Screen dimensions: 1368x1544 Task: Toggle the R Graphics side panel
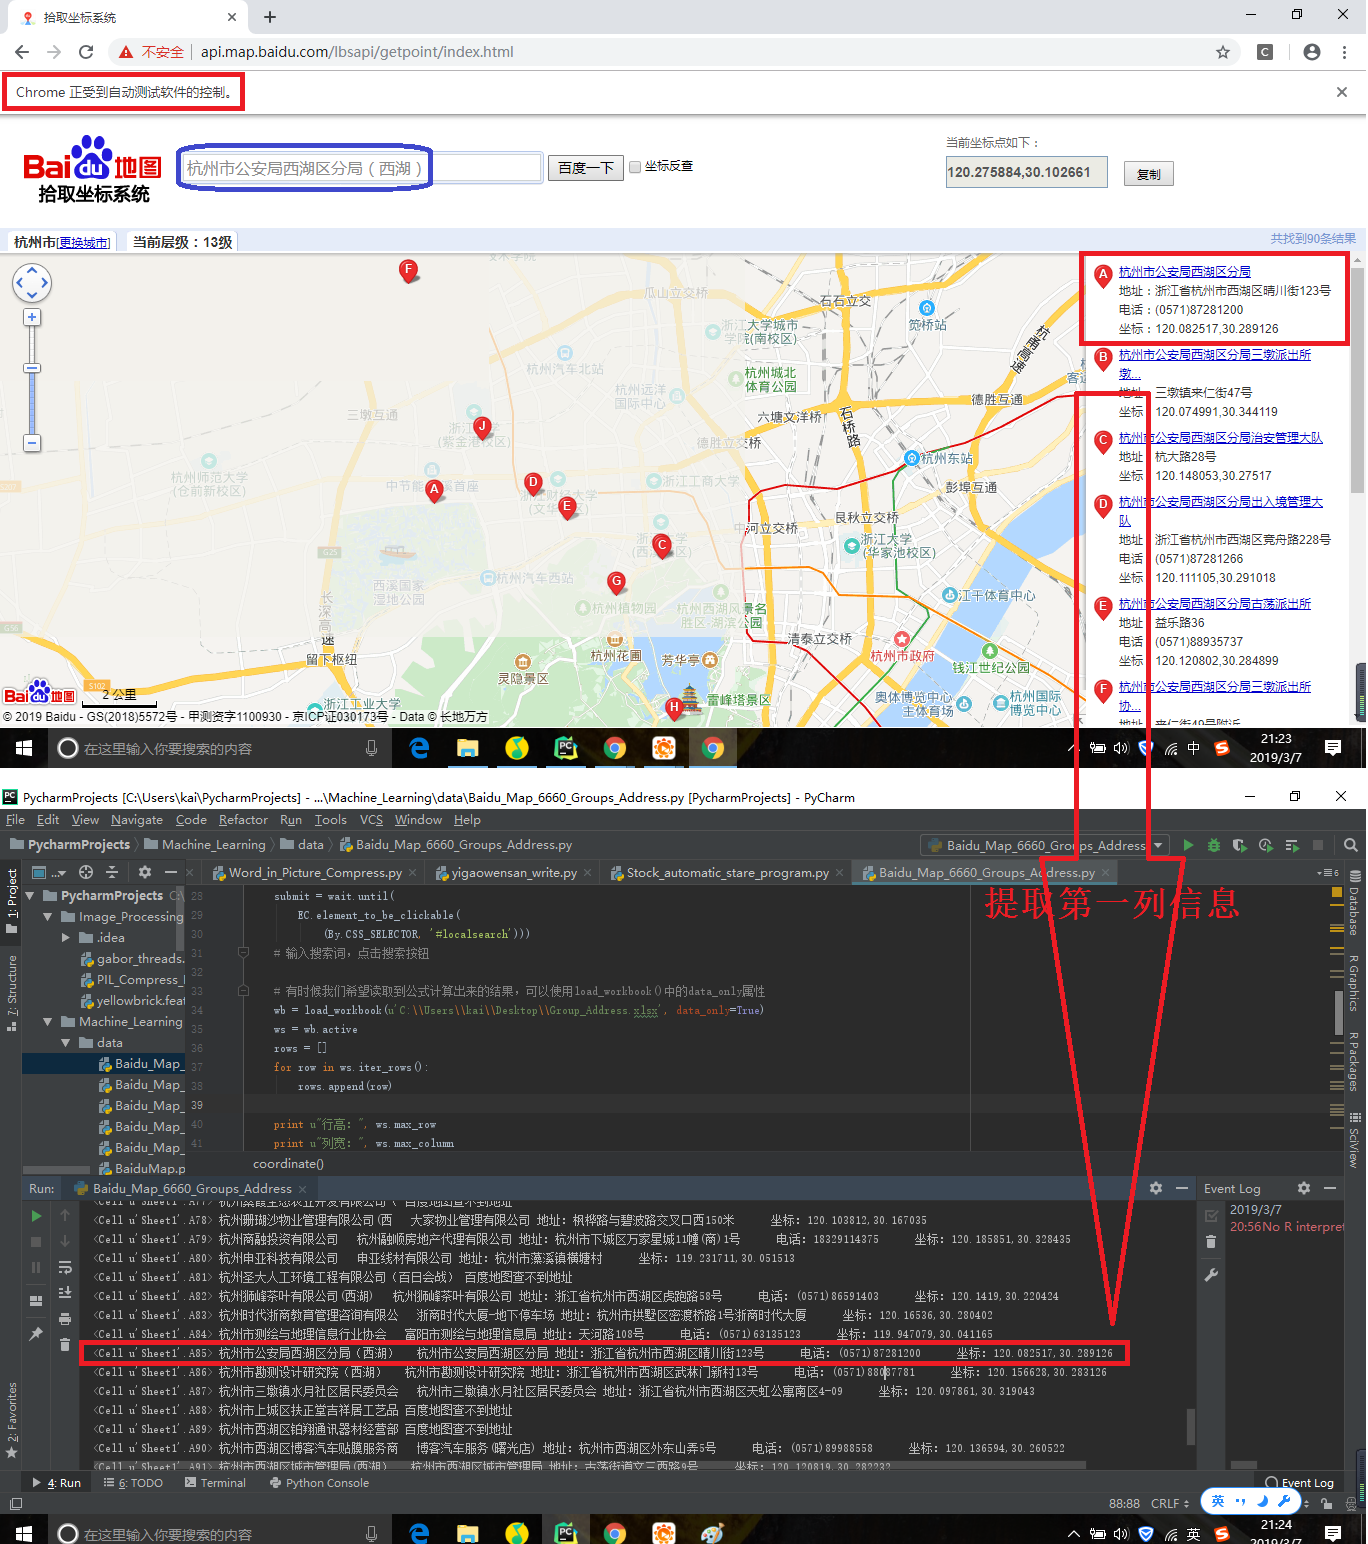pos(1353,984)
